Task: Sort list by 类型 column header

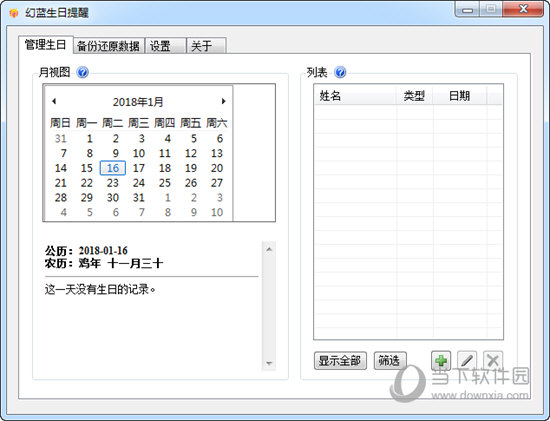Action: pos(414,95)
